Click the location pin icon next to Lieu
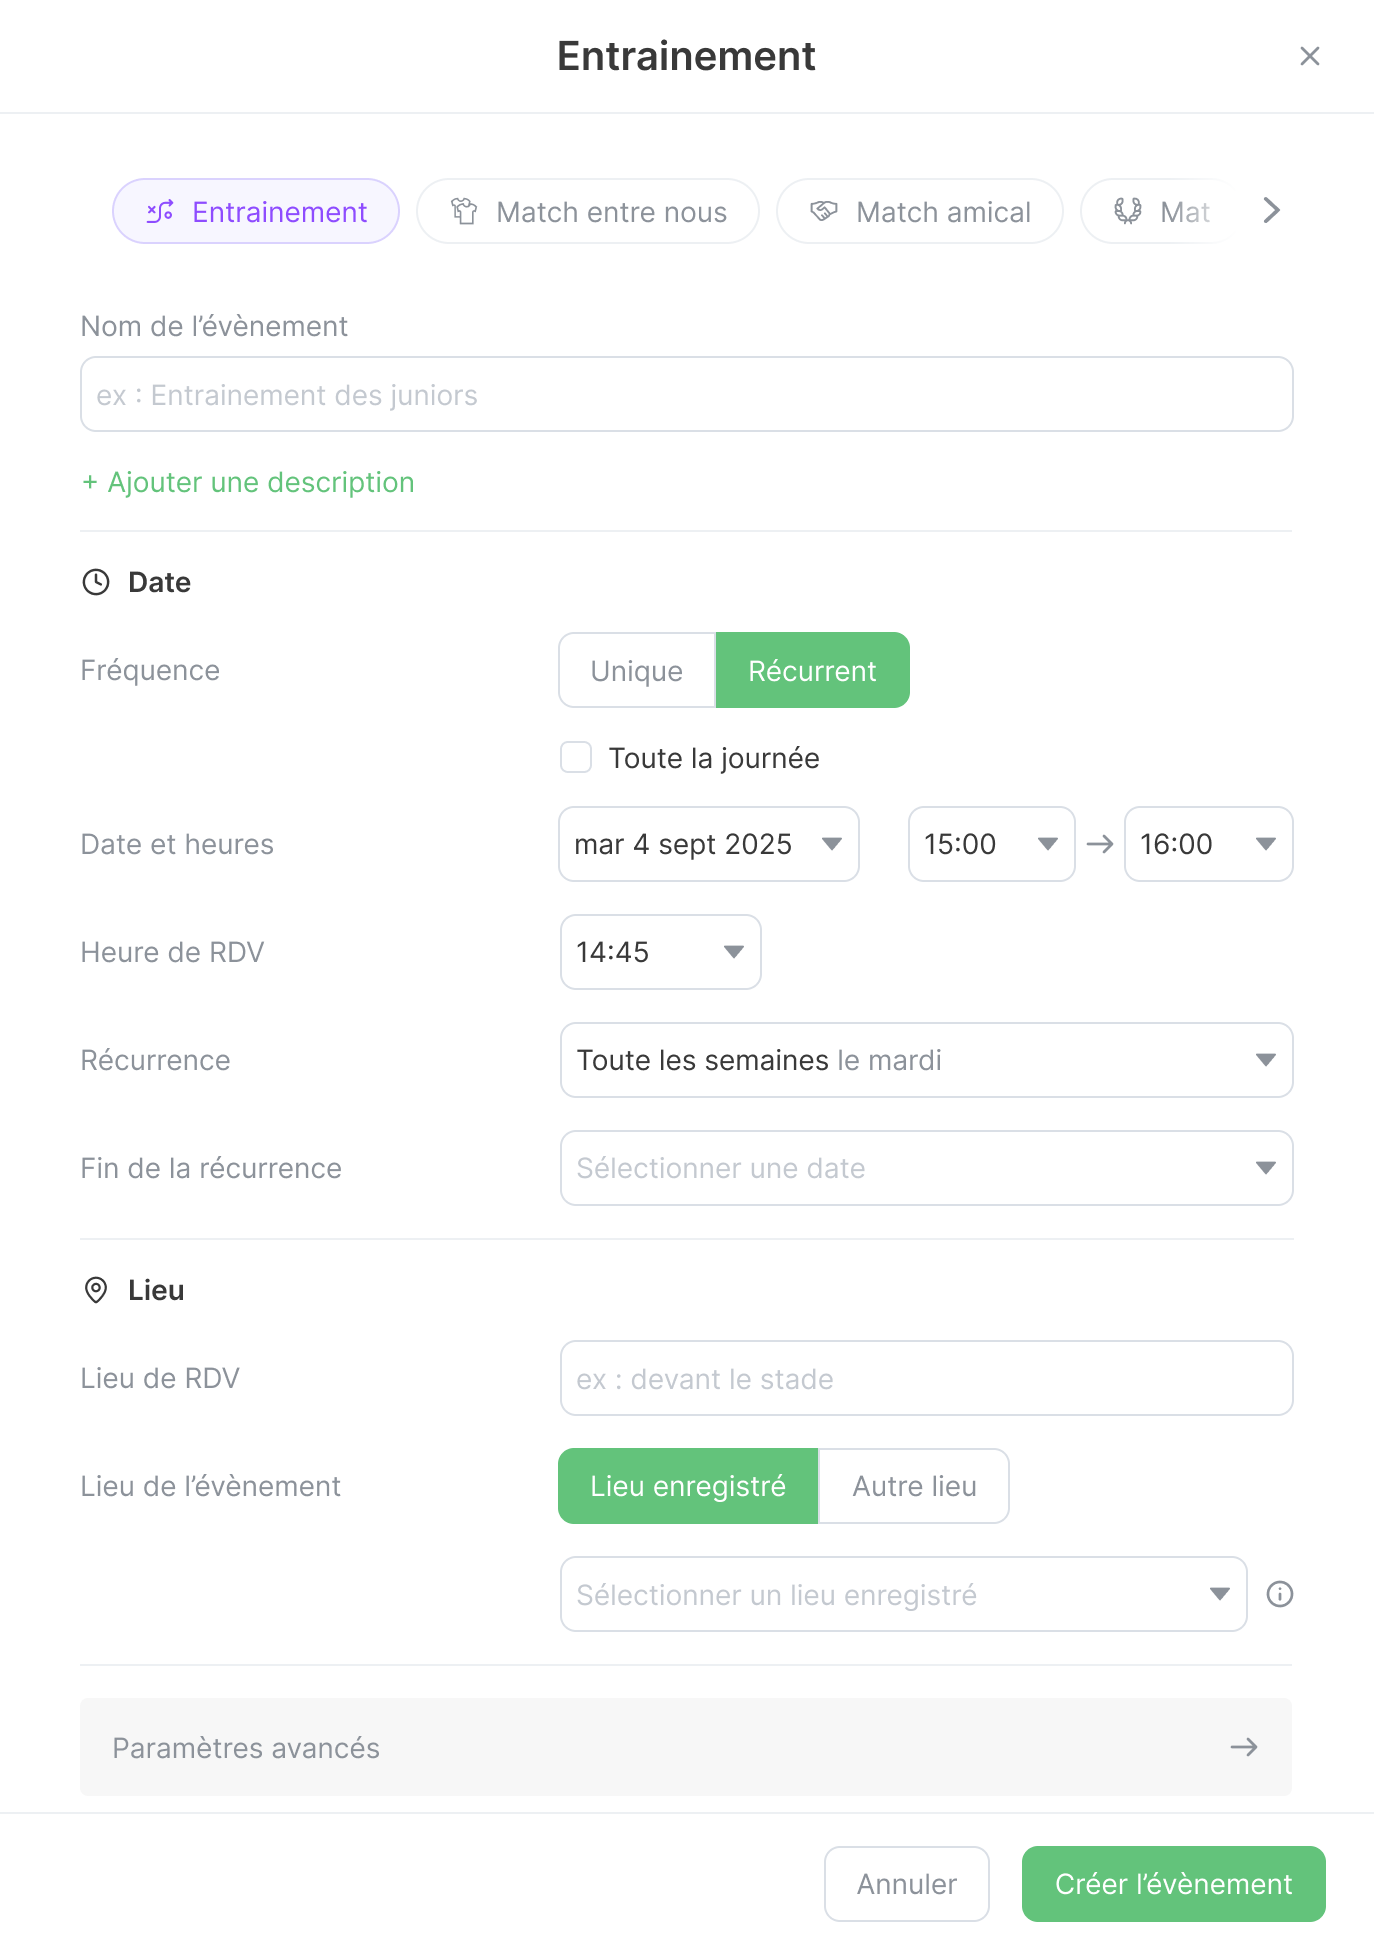 96,1290
